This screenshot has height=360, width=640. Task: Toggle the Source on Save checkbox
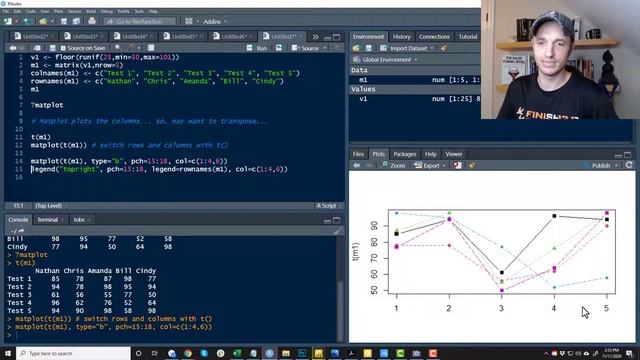tap(63, 48)
